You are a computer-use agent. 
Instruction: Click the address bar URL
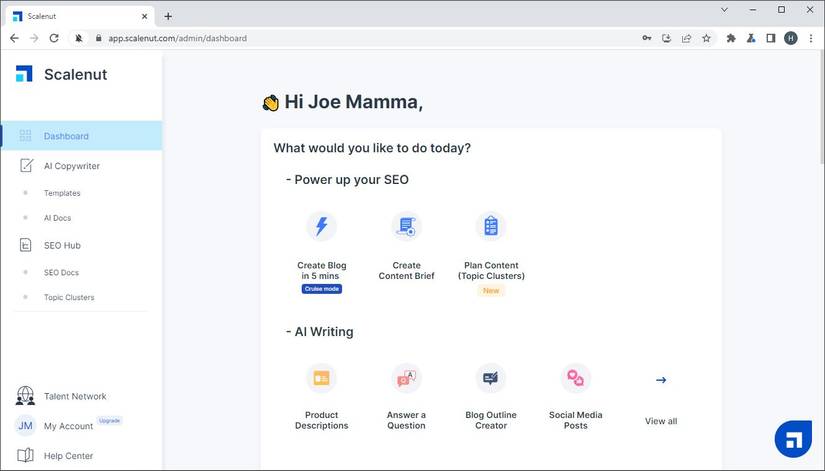pos(177,38)
